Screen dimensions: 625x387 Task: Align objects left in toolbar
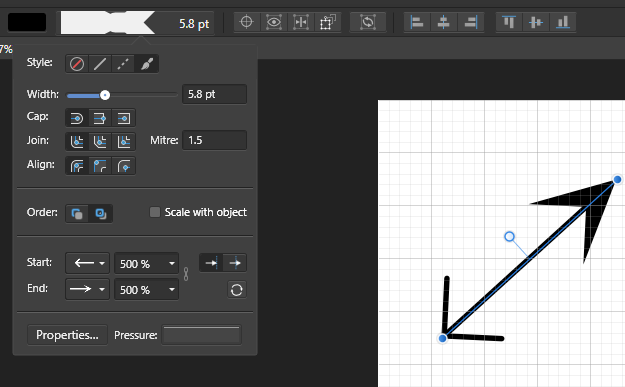(417, 22)
